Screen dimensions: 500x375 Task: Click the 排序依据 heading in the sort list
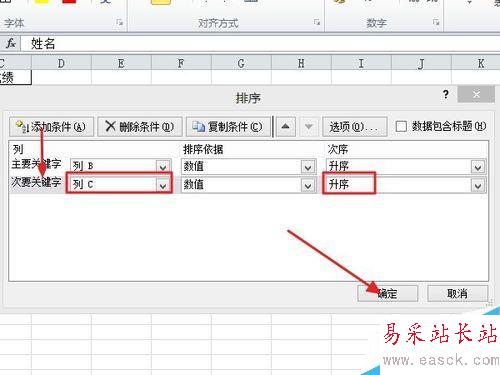pyautogui.click(x=203, y=149)
